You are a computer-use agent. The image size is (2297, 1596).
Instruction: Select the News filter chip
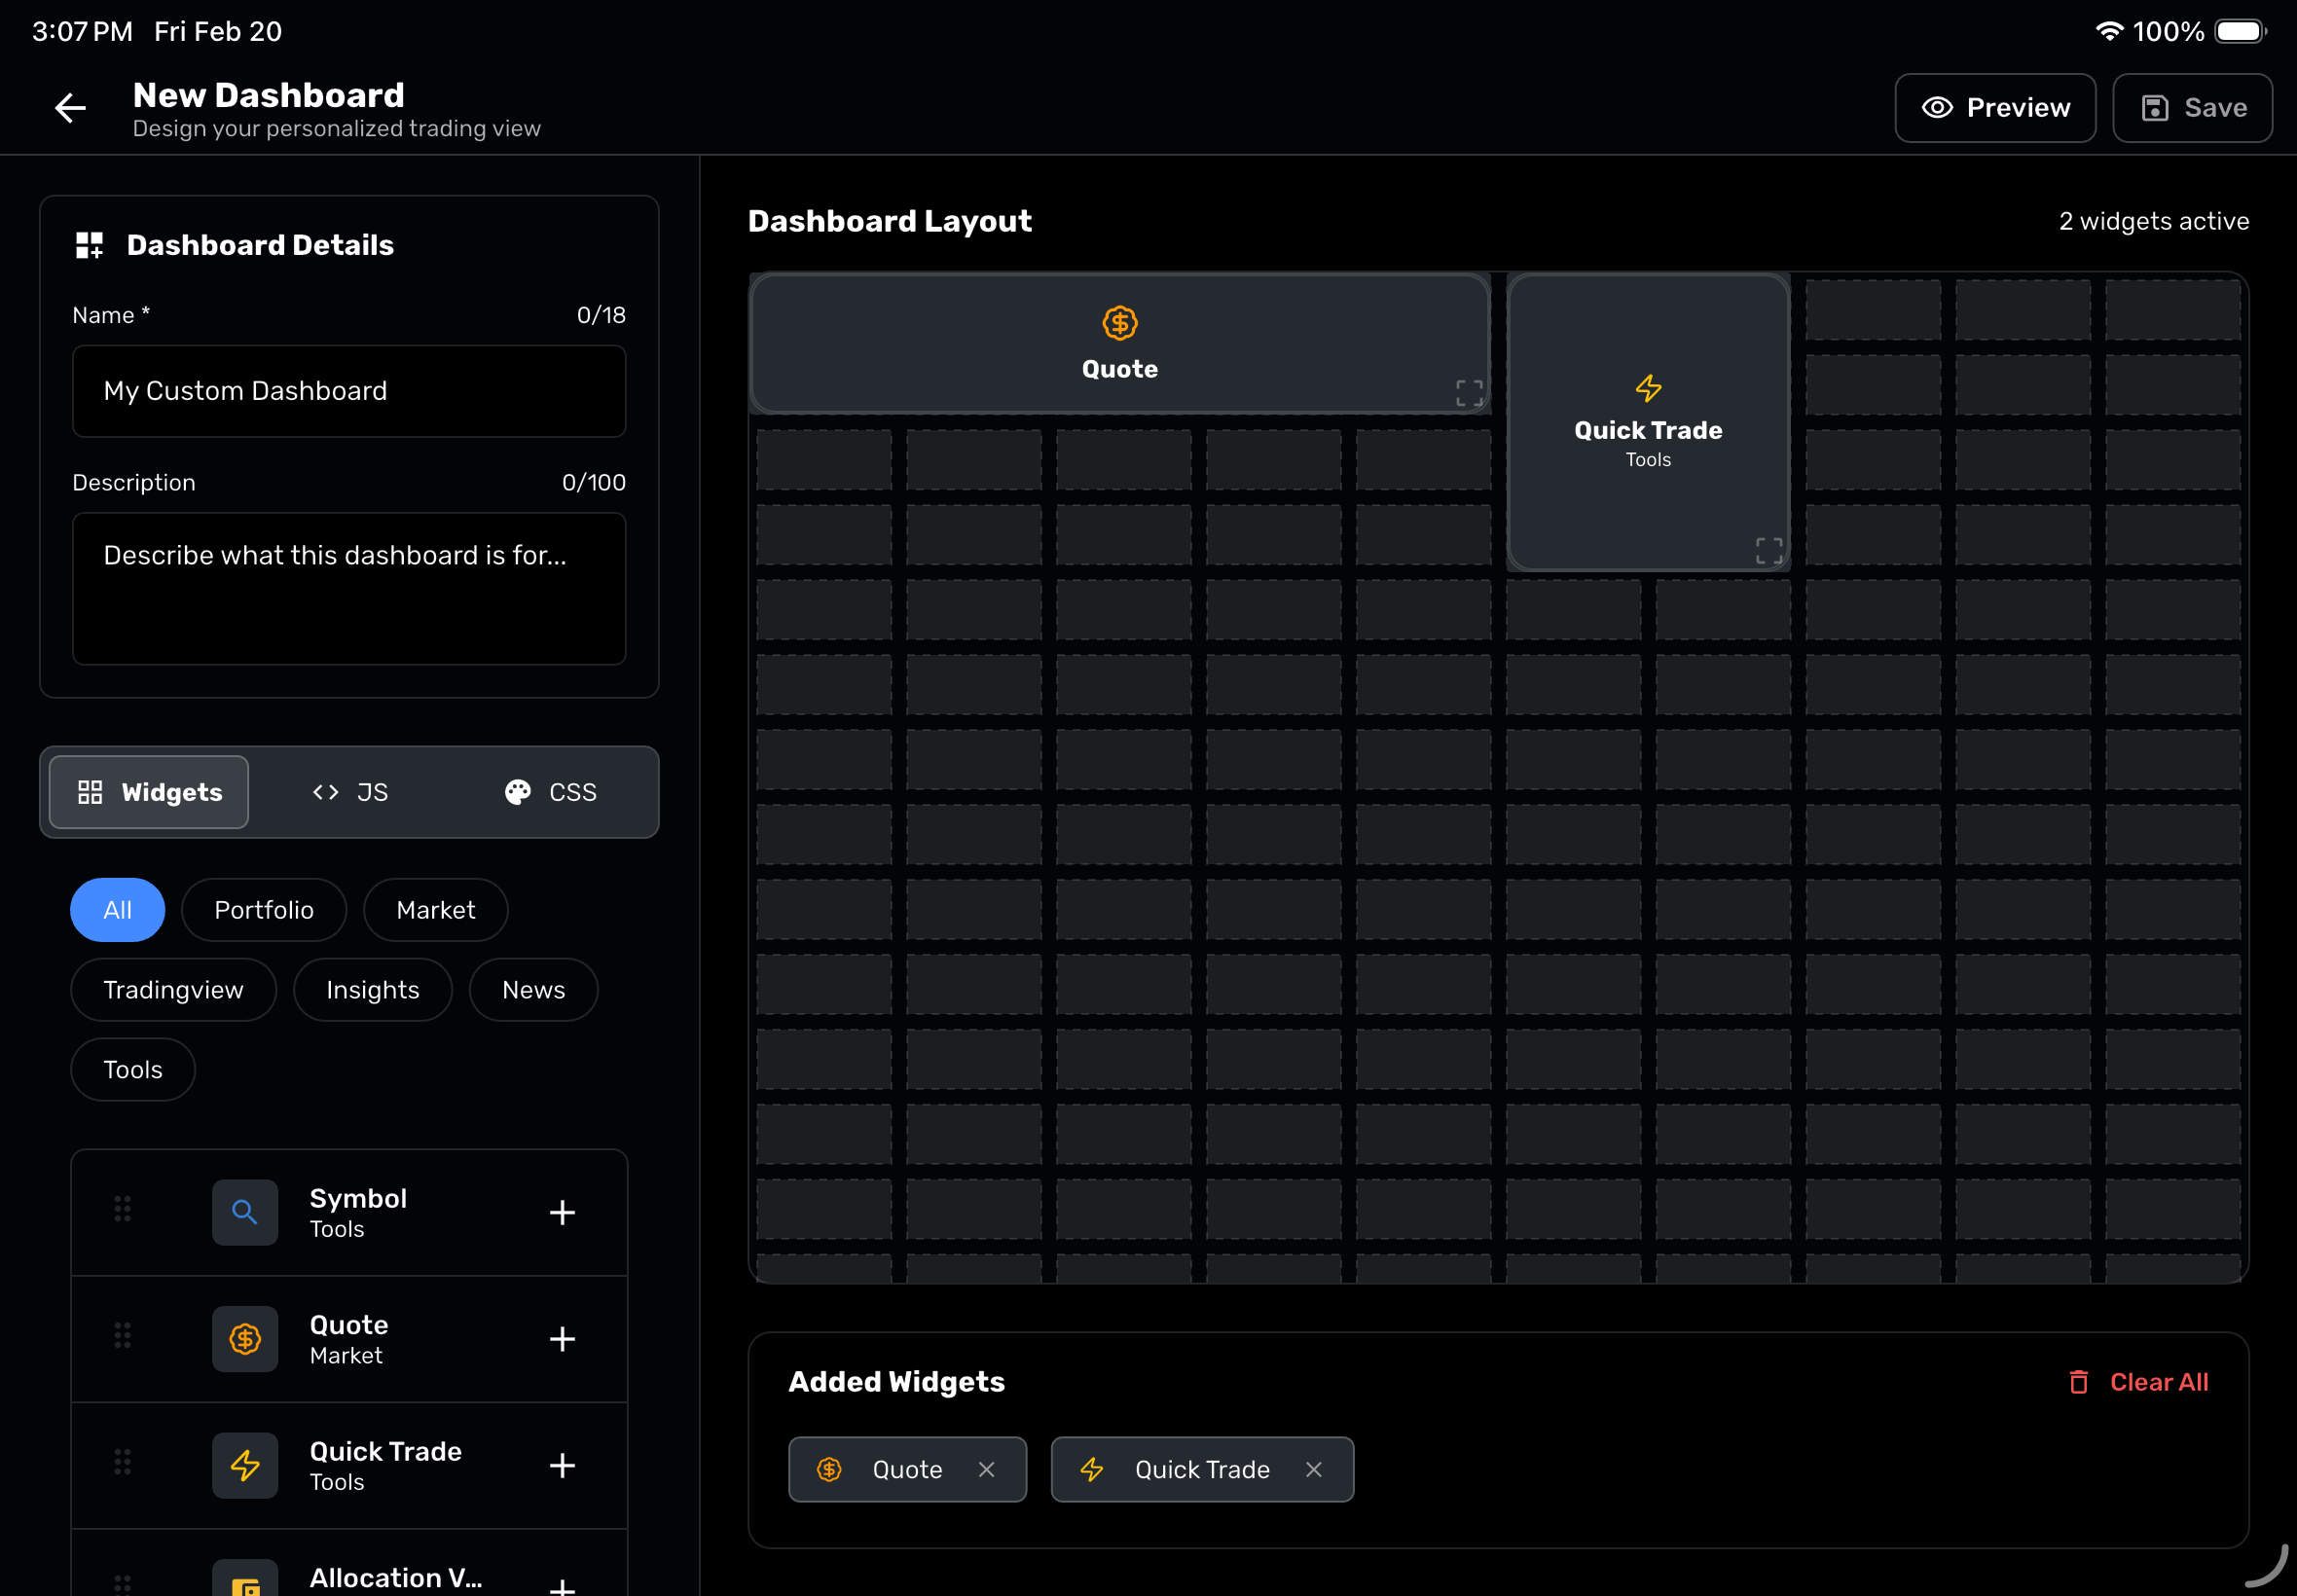pyautogui.click(x=533, y=989)
